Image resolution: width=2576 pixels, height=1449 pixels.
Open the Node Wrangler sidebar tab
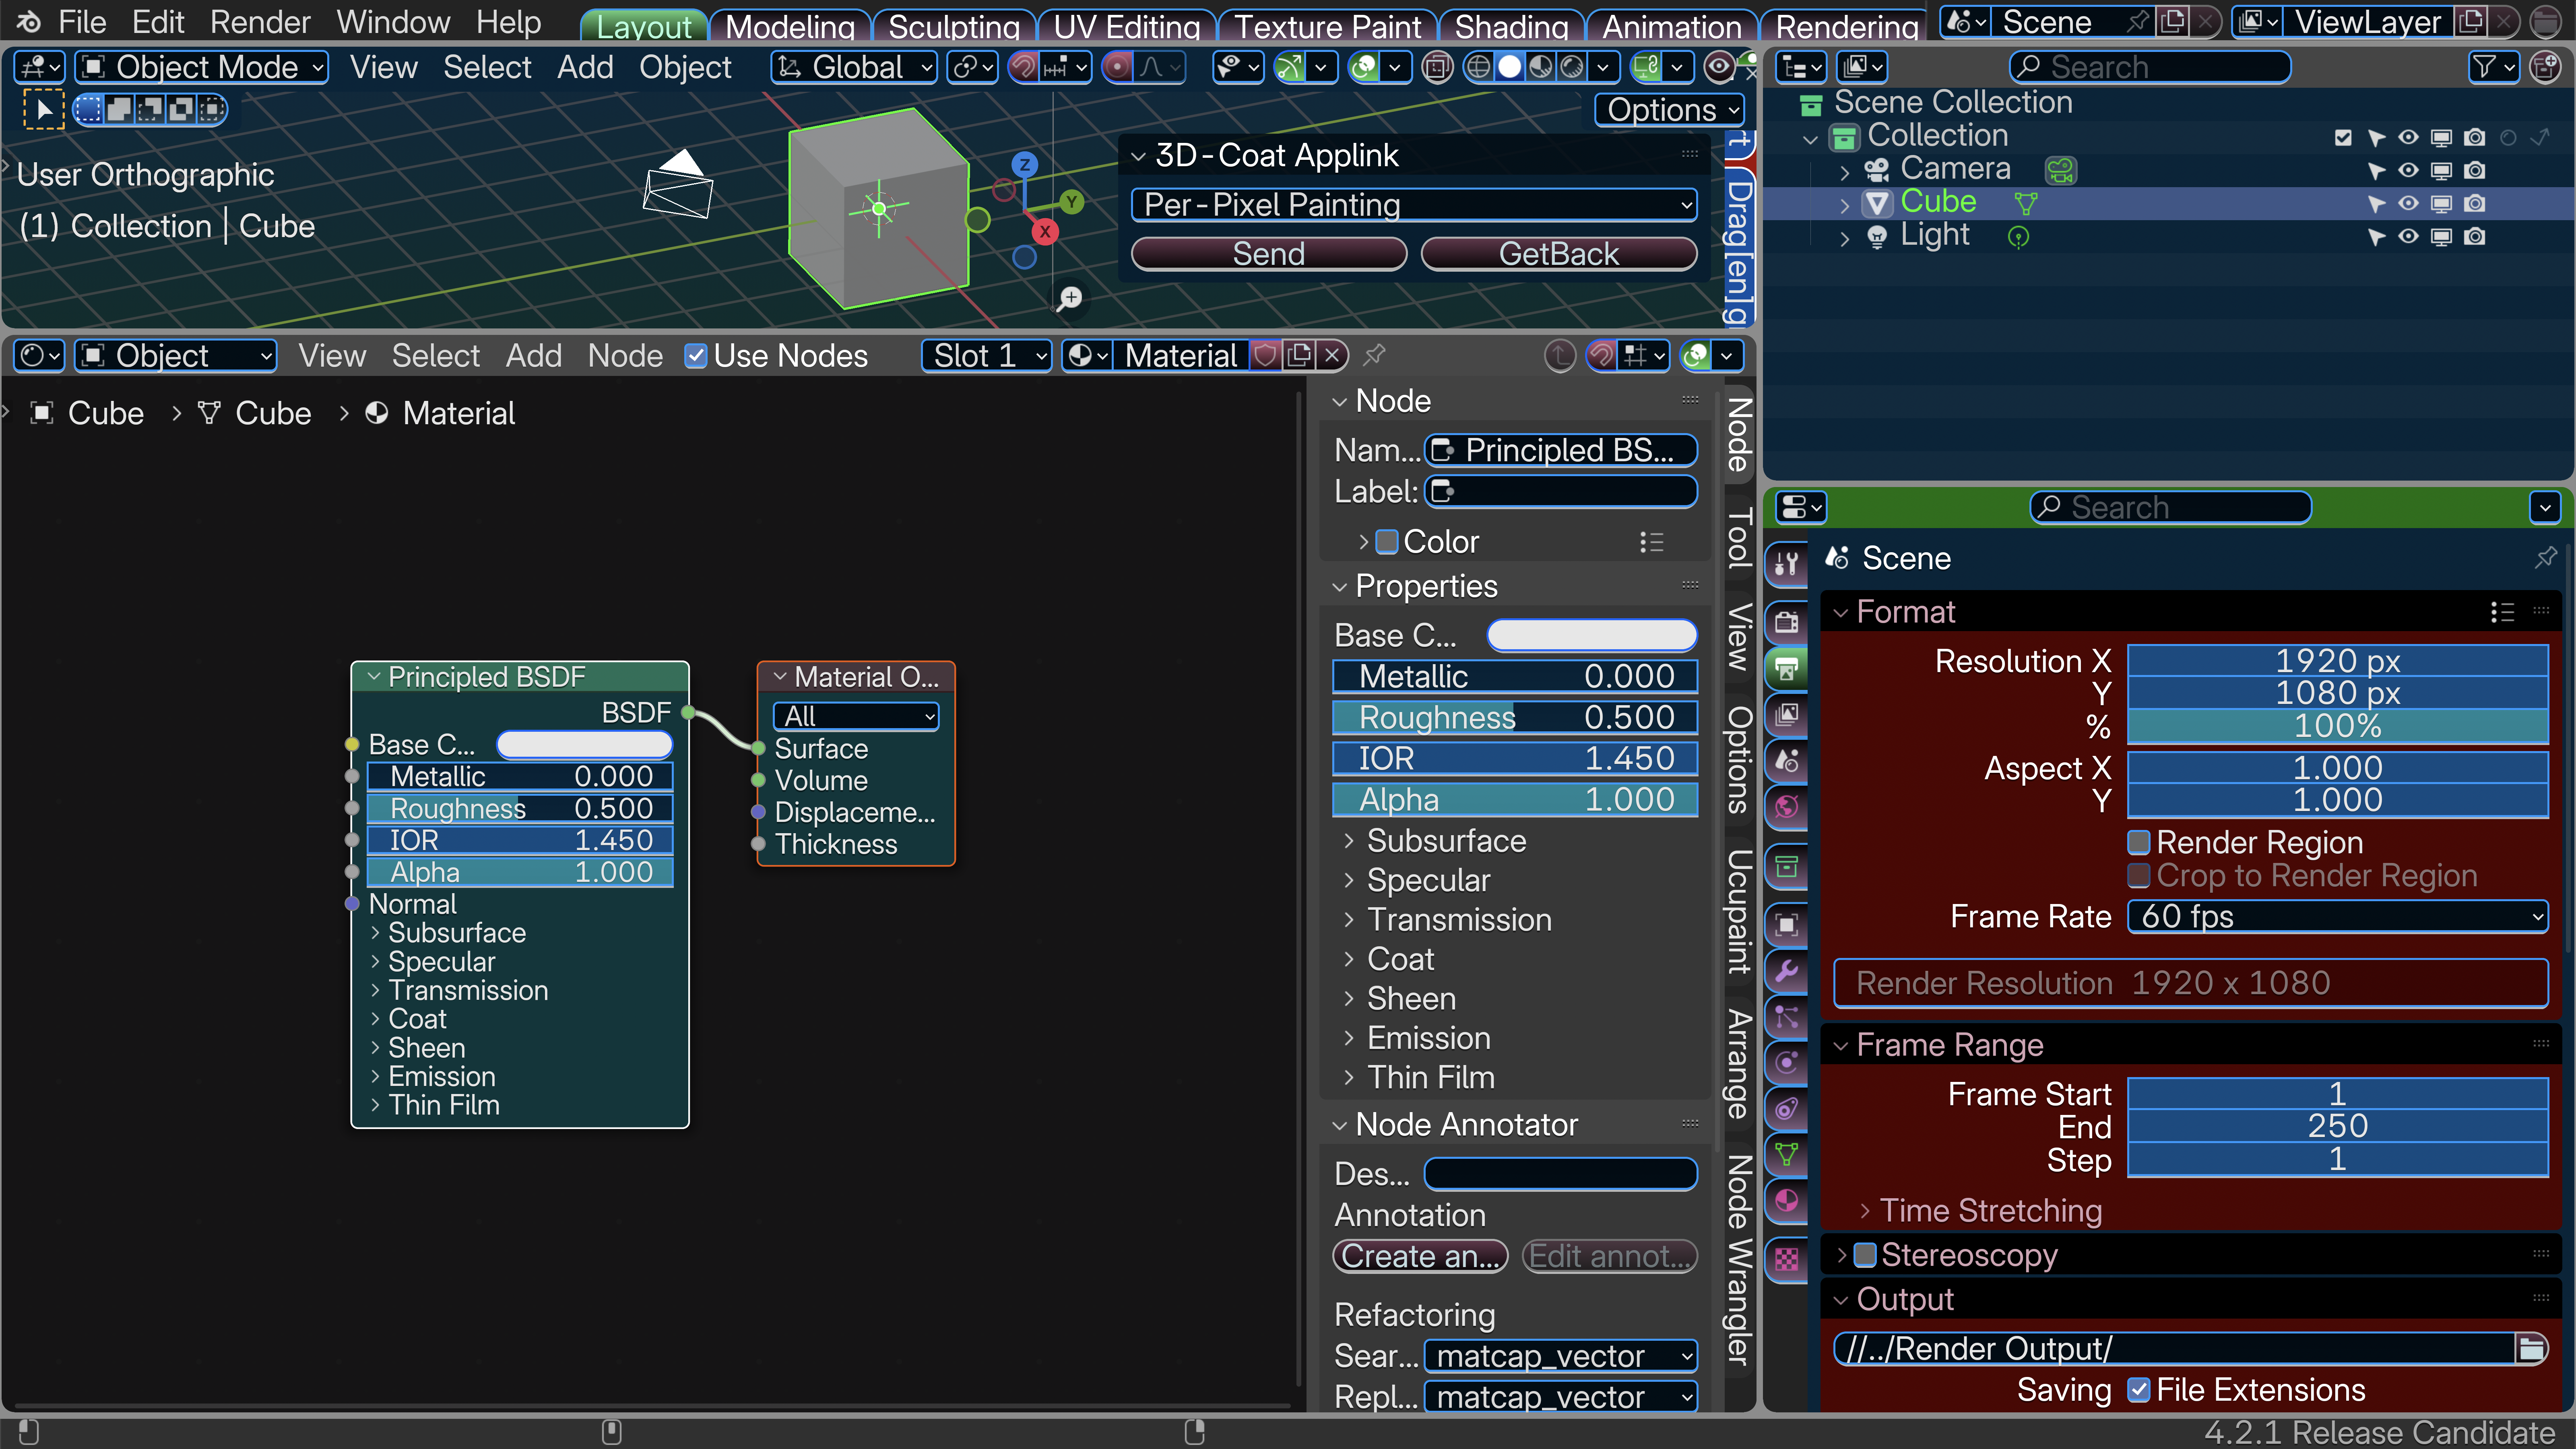click(1739, 1259)
